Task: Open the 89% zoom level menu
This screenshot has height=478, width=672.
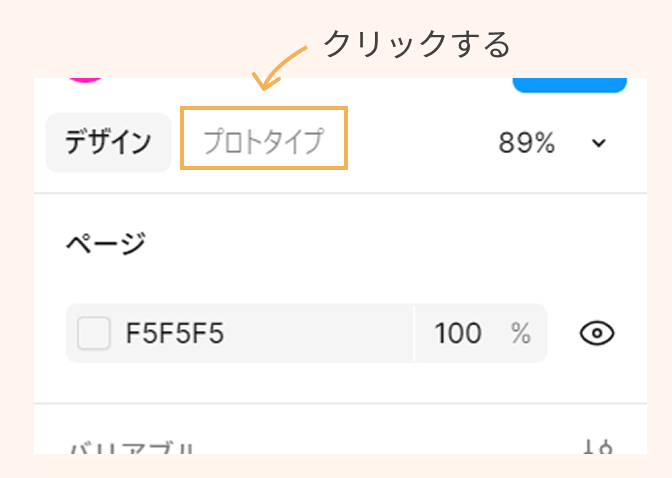Action: [x=527, y=143]
